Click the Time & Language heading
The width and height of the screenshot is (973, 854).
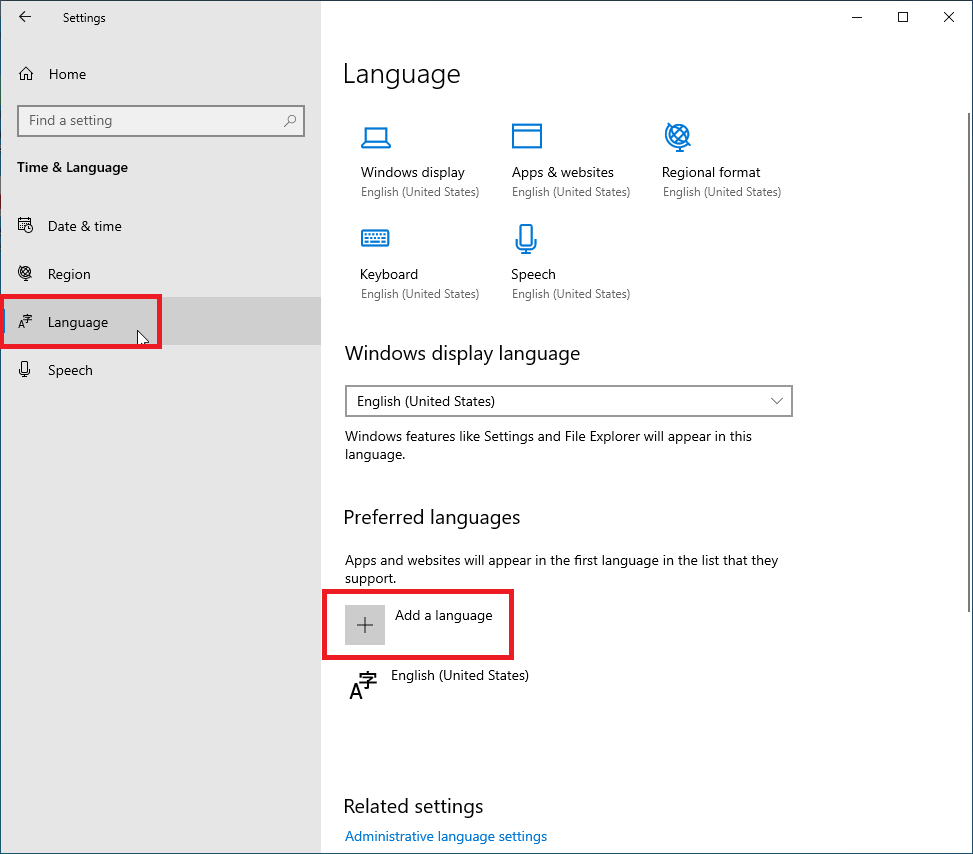pyautogui.click(x=73, y=167)
